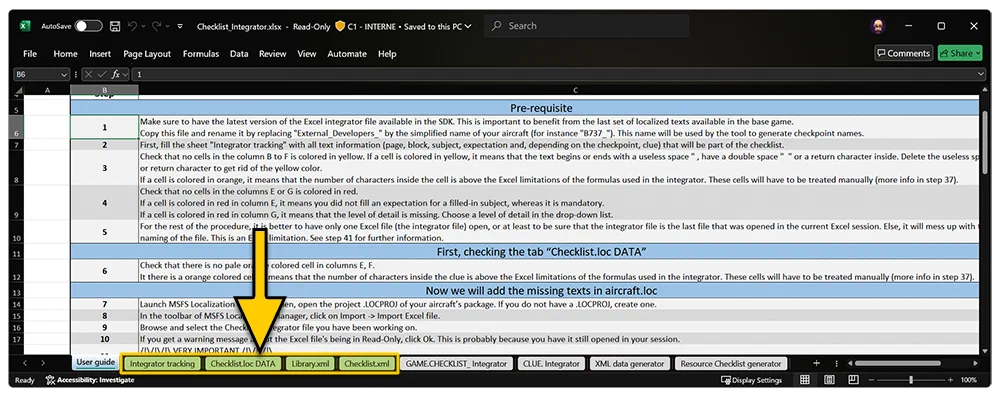Click the Comments button

coord(903,53)
